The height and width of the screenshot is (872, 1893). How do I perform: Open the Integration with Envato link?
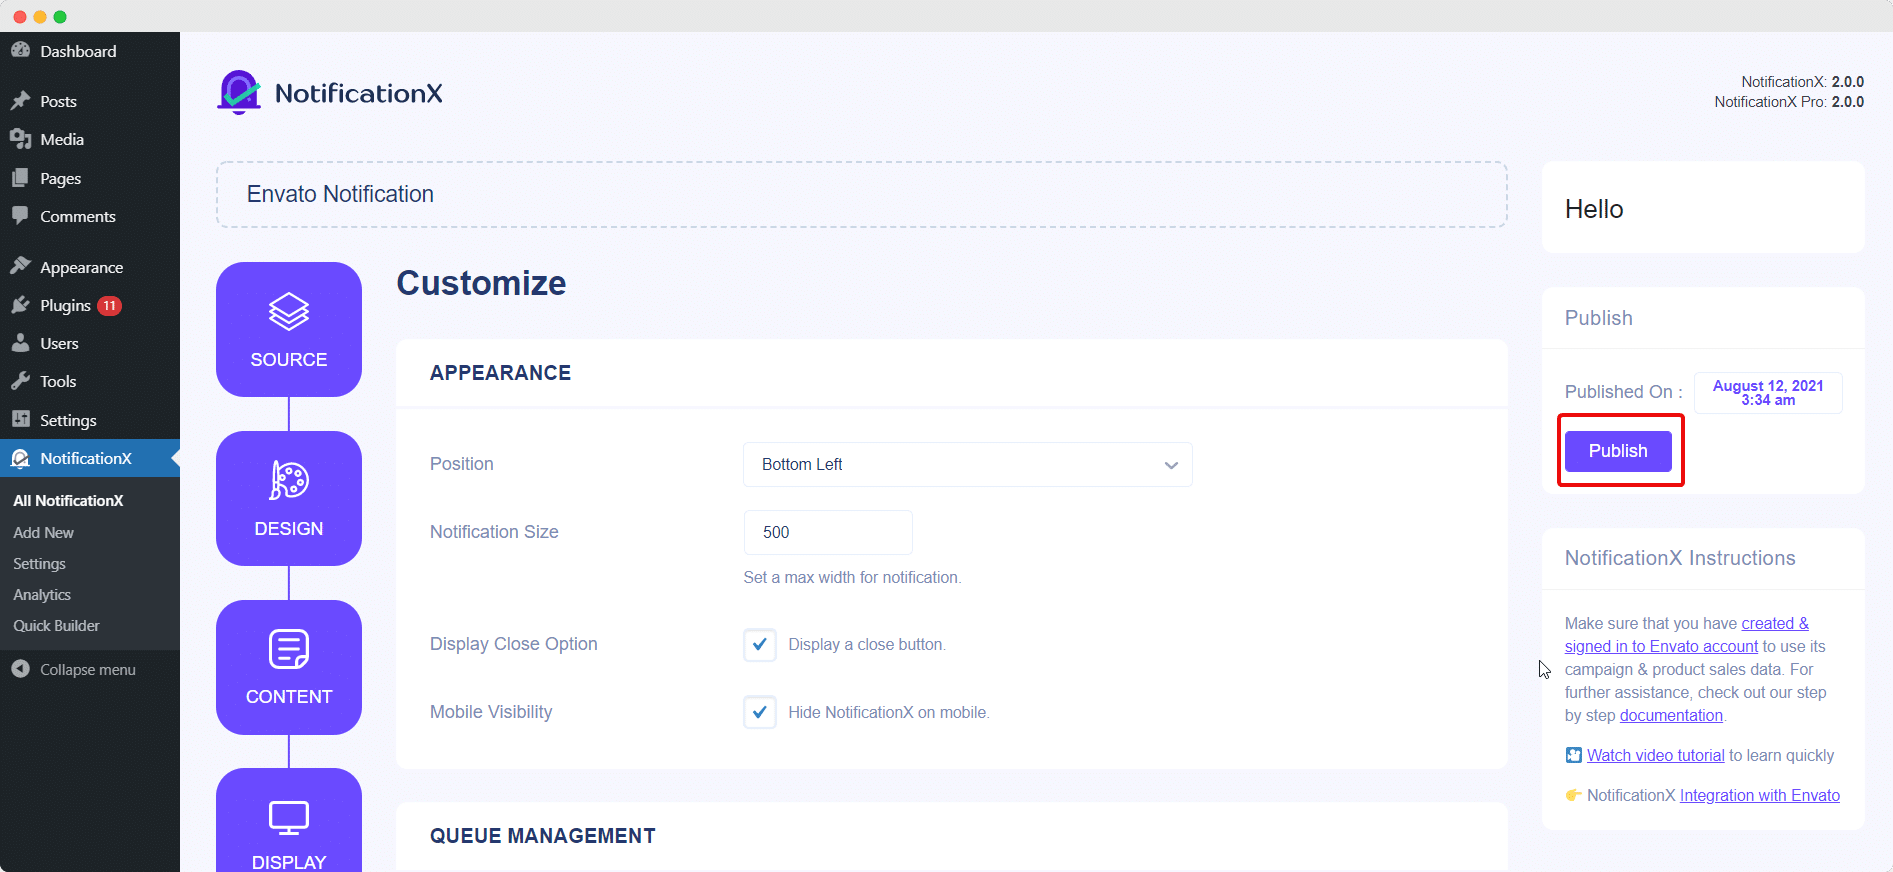[1760, 795]
